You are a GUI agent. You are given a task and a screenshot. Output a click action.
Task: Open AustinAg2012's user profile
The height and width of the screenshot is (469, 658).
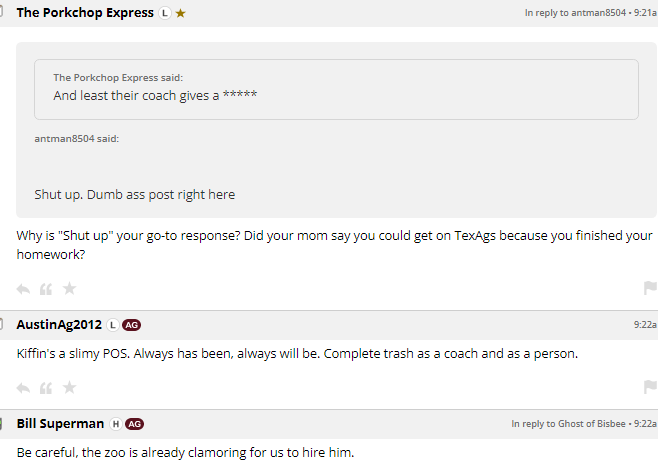[x=59, y=324]
